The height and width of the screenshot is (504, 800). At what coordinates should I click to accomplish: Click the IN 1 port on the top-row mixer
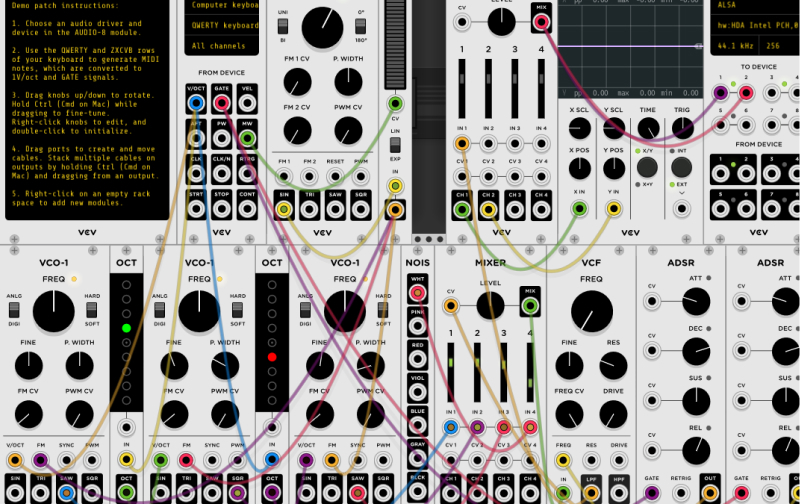462,144
